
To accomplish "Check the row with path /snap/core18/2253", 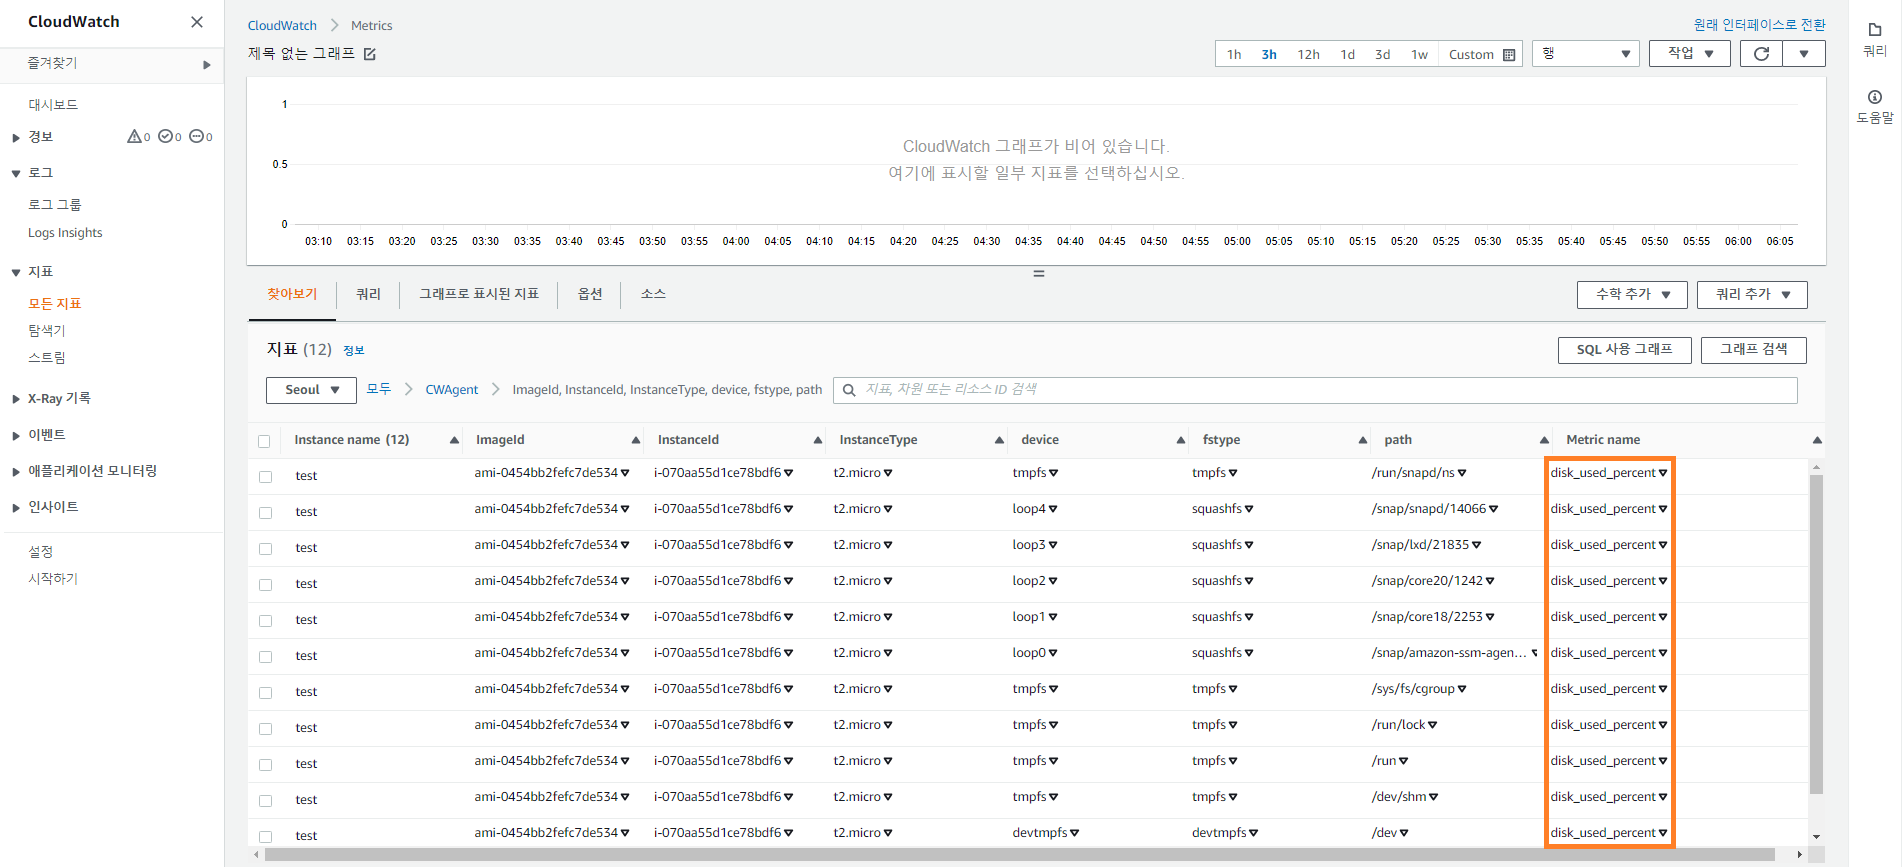I will coord(265,621).
